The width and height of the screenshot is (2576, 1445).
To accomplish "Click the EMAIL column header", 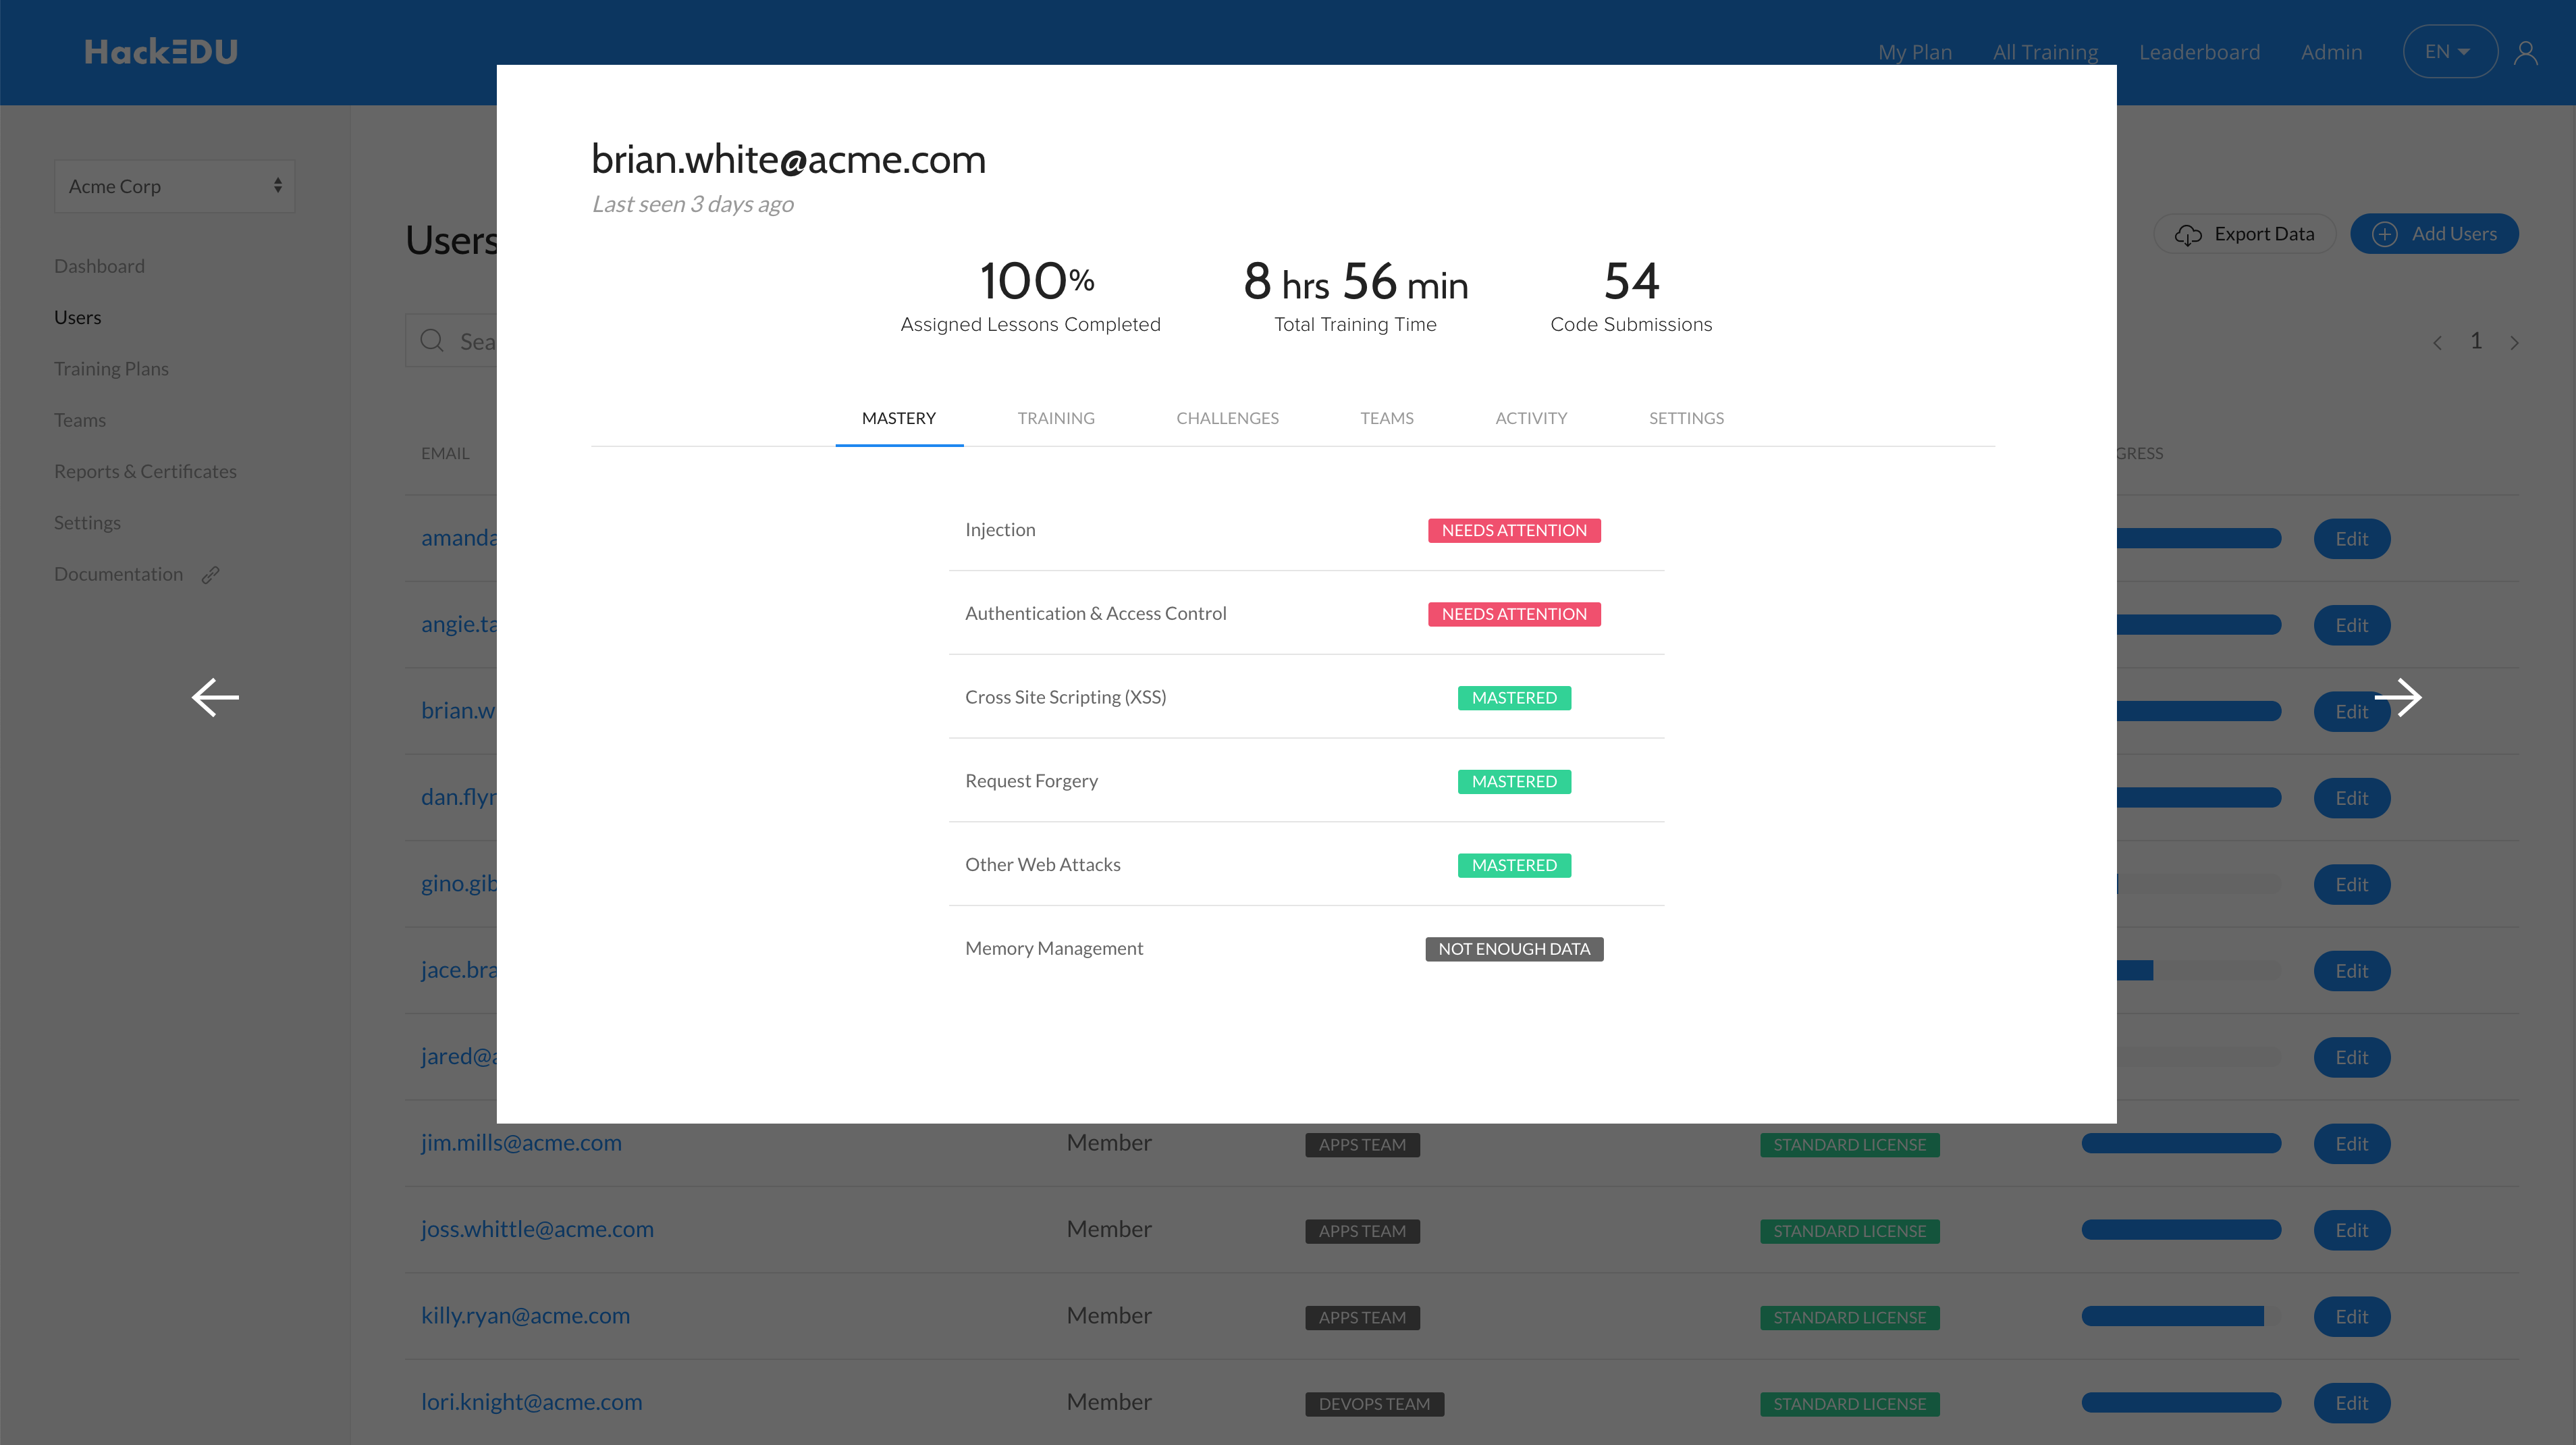I will pyautogui.click(x=445, y=453).
